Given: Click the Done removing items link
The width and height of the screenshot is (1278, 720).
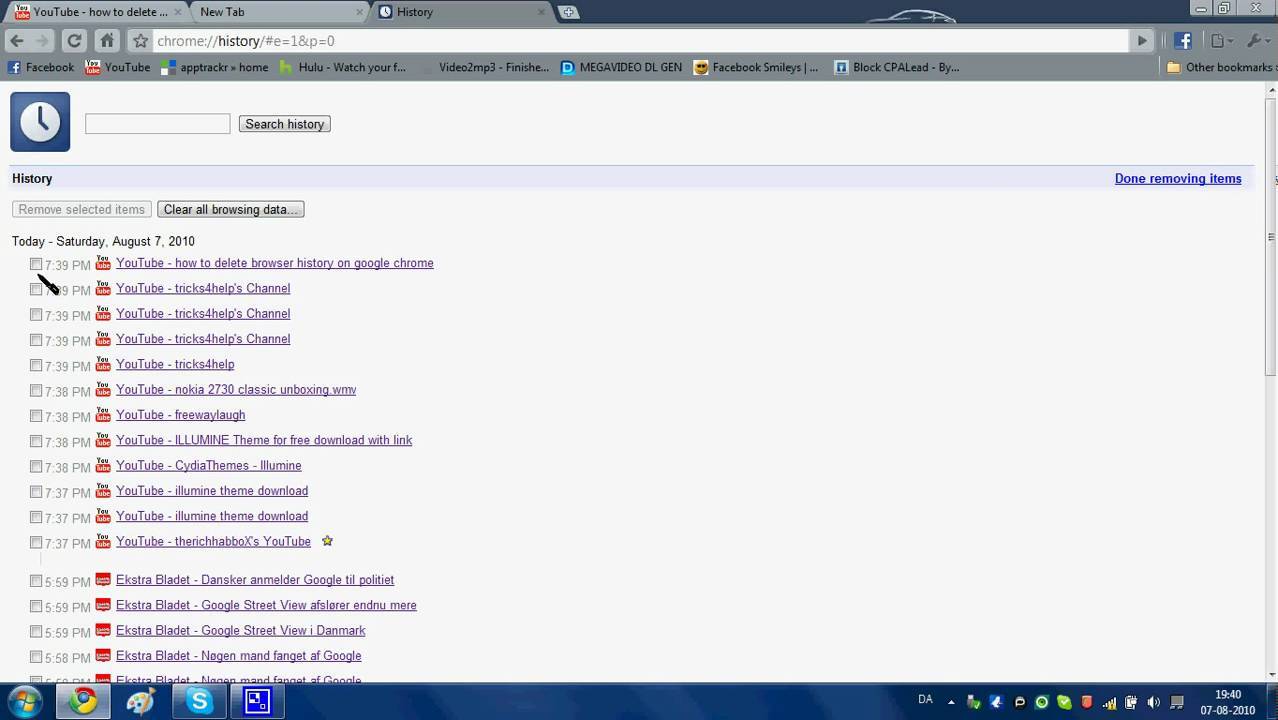Looking at the screenshot, I should pyautogui.click(x=1178, y=178).
